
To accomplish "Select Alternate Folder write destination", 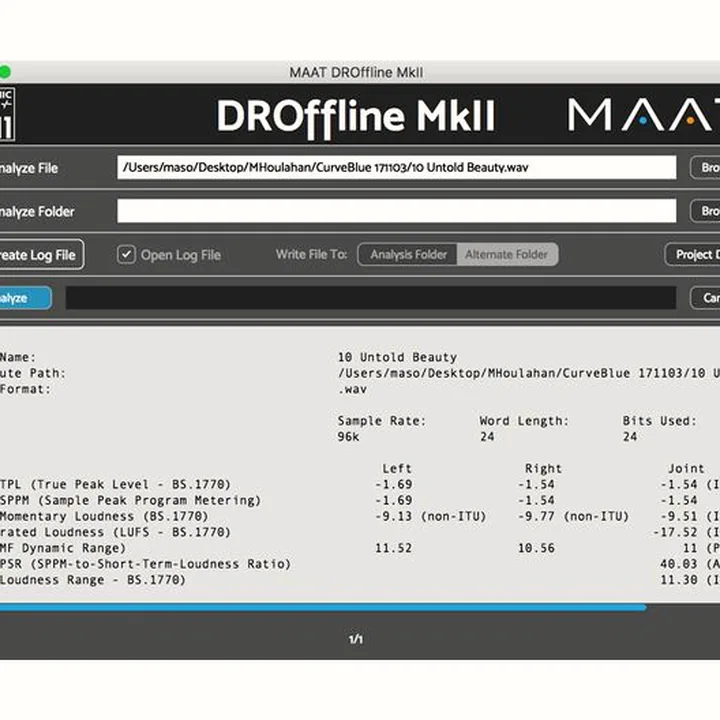I will point(507,254).
